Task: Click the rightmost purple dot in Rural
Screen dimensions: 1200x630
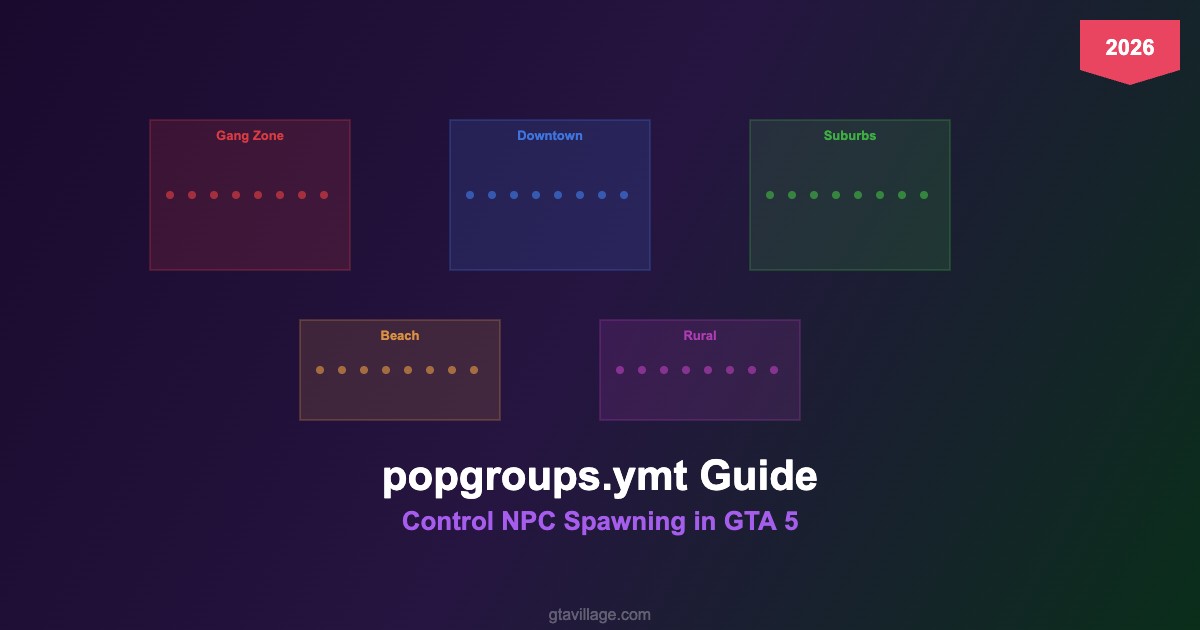Action: click(x=774, y=370)
